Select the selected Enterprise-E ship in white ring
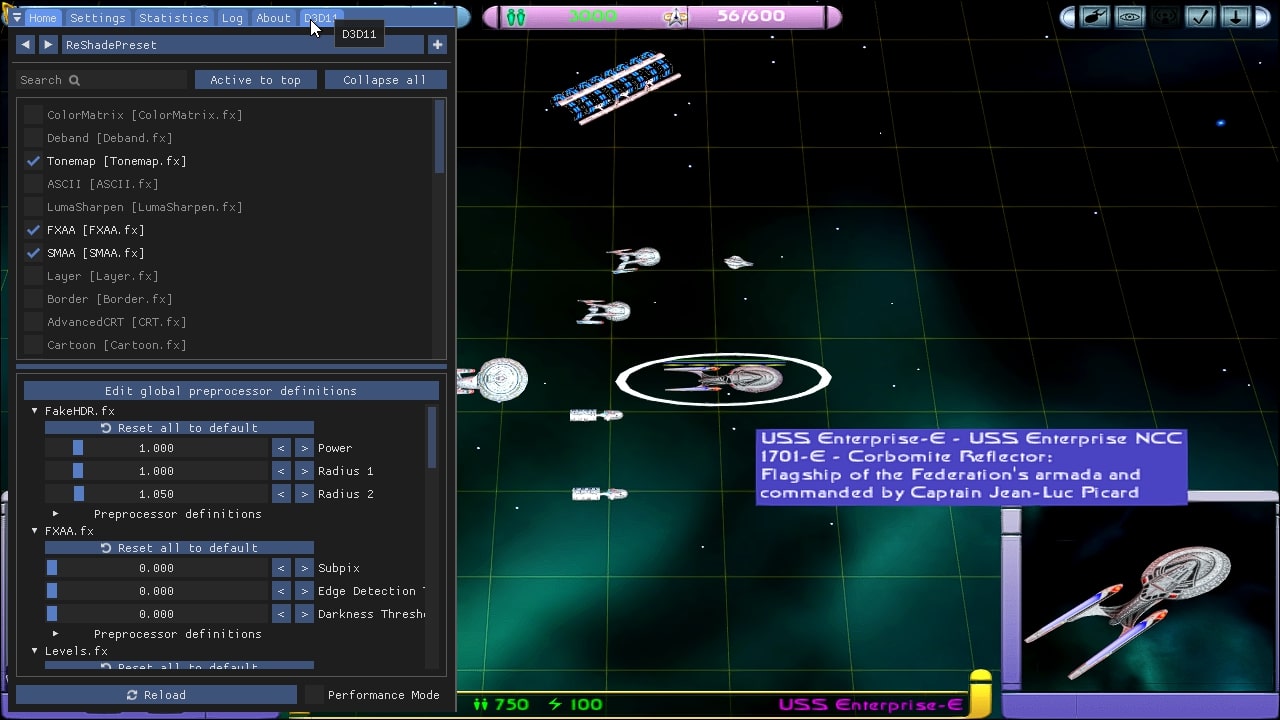The image size is (1280, 720). (x=723, y=379)
